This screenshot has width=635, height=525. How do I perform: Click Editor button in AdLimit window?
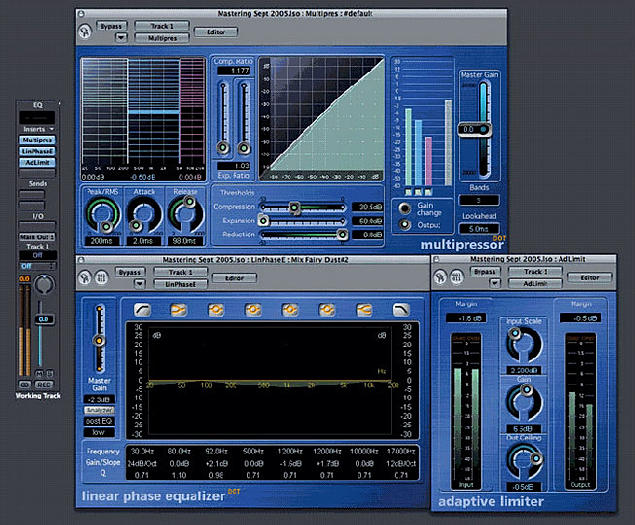[x=590, y=277]
